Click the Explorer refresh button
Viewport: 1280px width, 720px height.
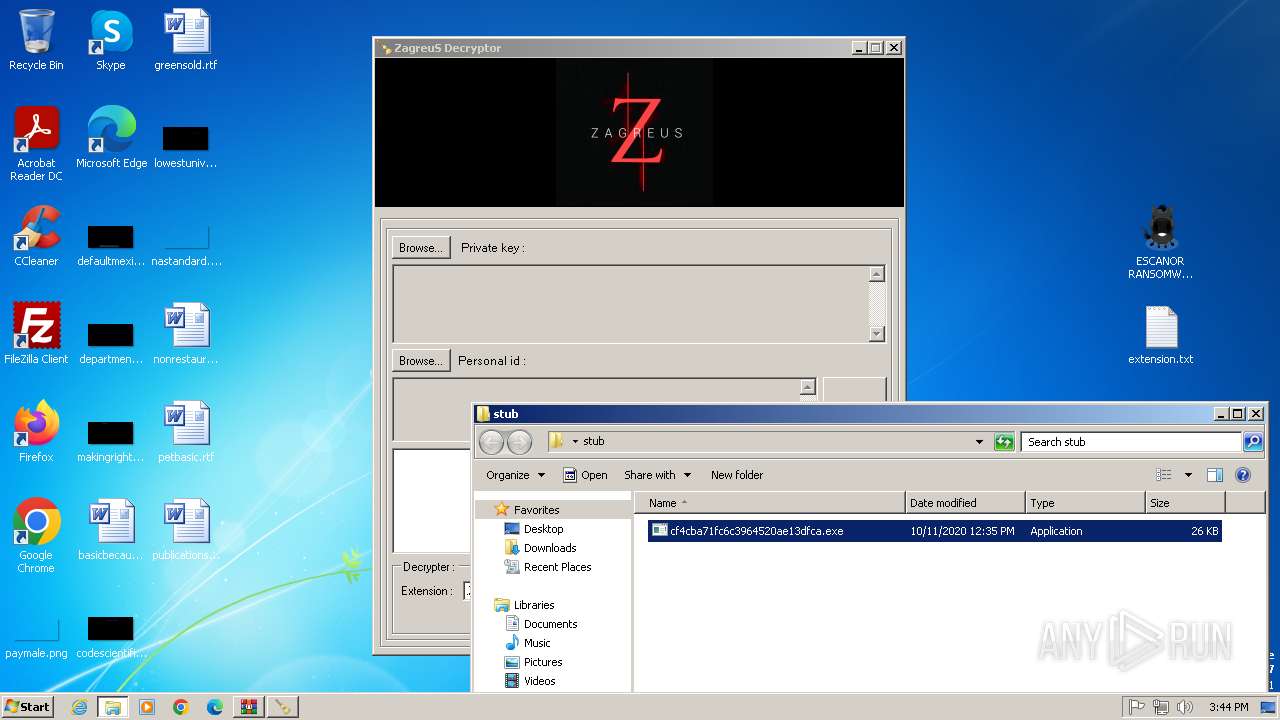(1004, 442)
